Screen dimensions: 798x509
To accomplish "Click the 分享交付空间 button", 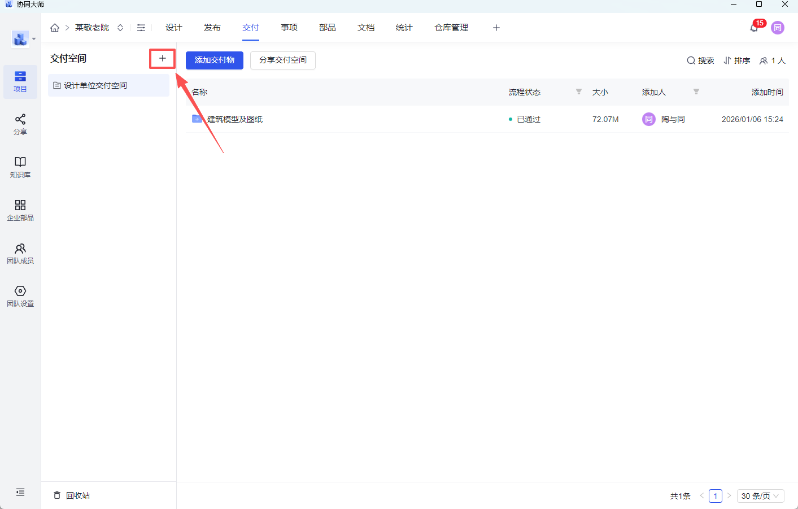I will coord(282,60).
